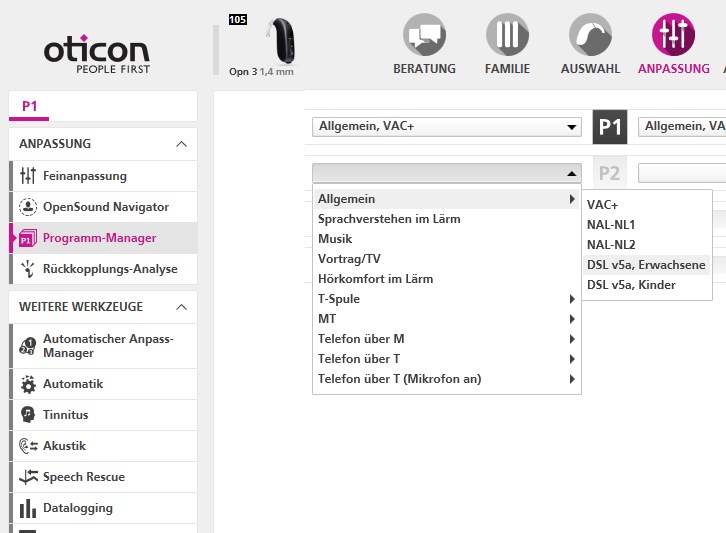Open Feinanpassung from the sidebar

104,176
